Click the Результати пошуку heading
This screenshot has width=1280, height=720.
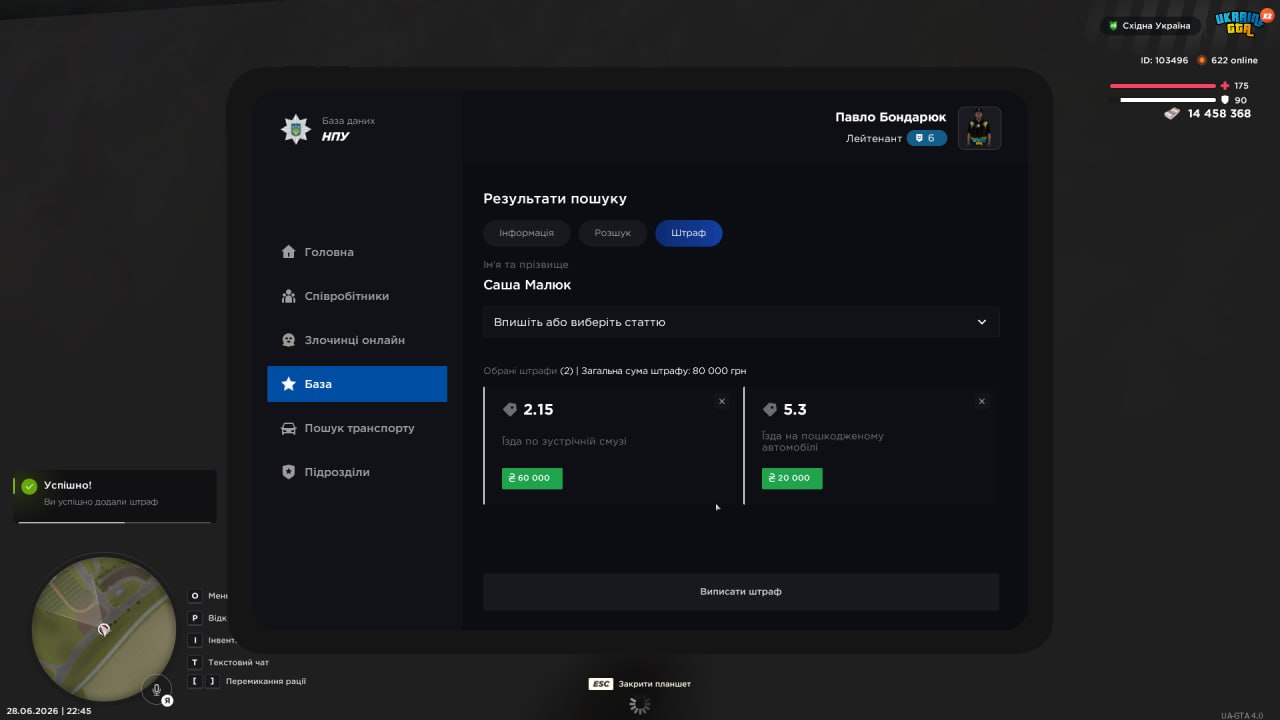pyautogui.click(x=555, y=199)
